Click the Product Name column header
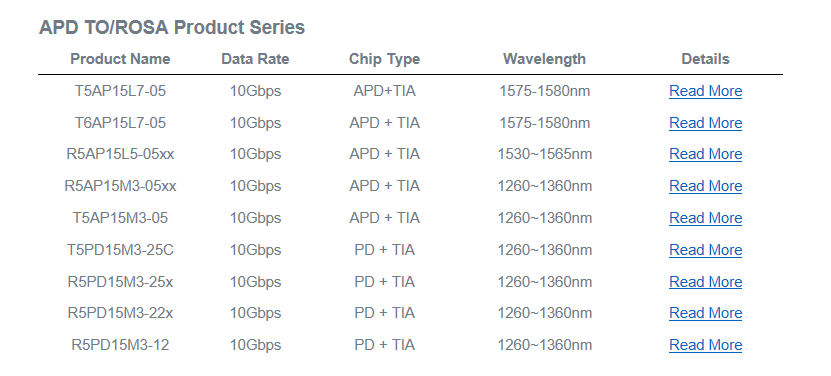 tap(120, 59)
